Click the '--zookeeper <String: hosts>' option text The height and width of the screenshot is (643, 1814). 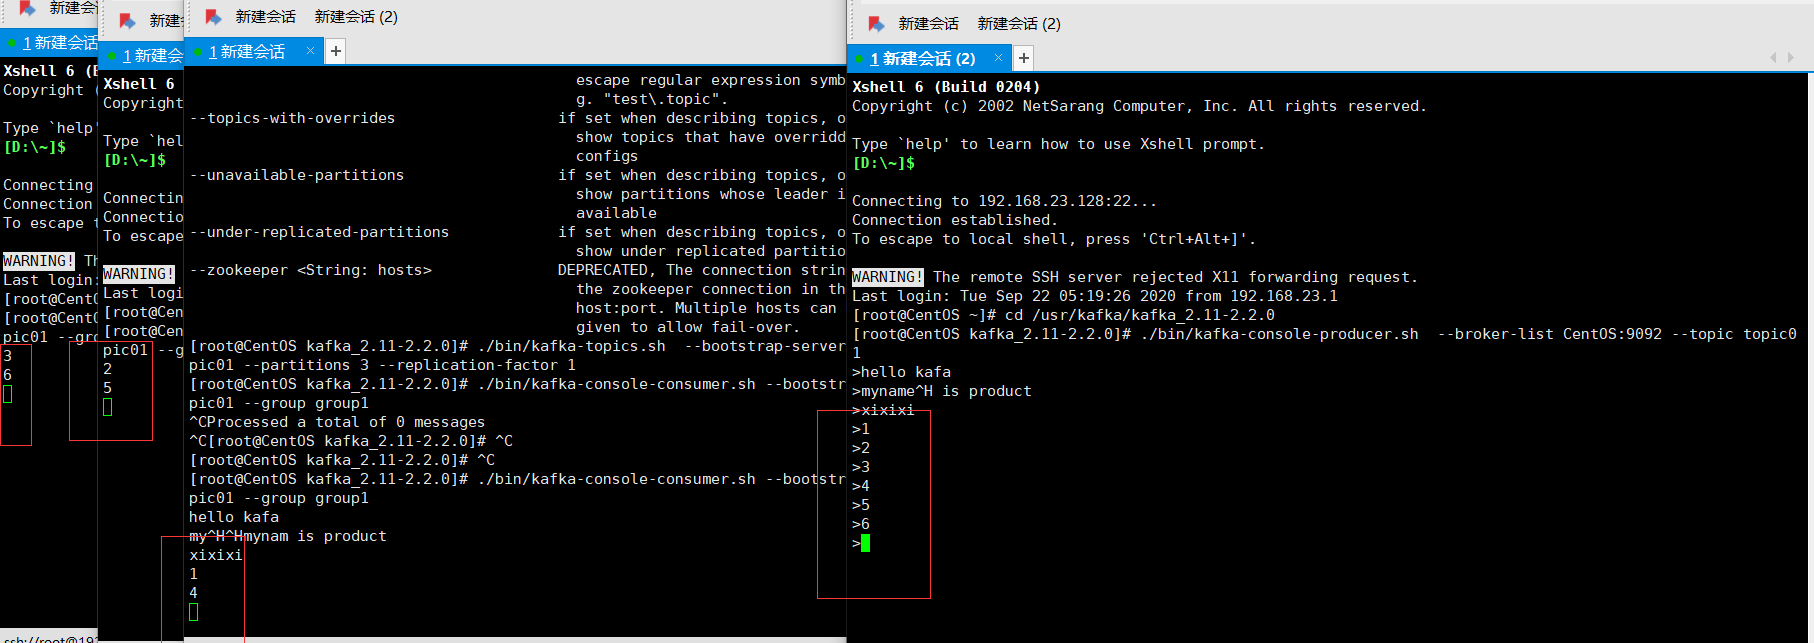pos(310,270)
